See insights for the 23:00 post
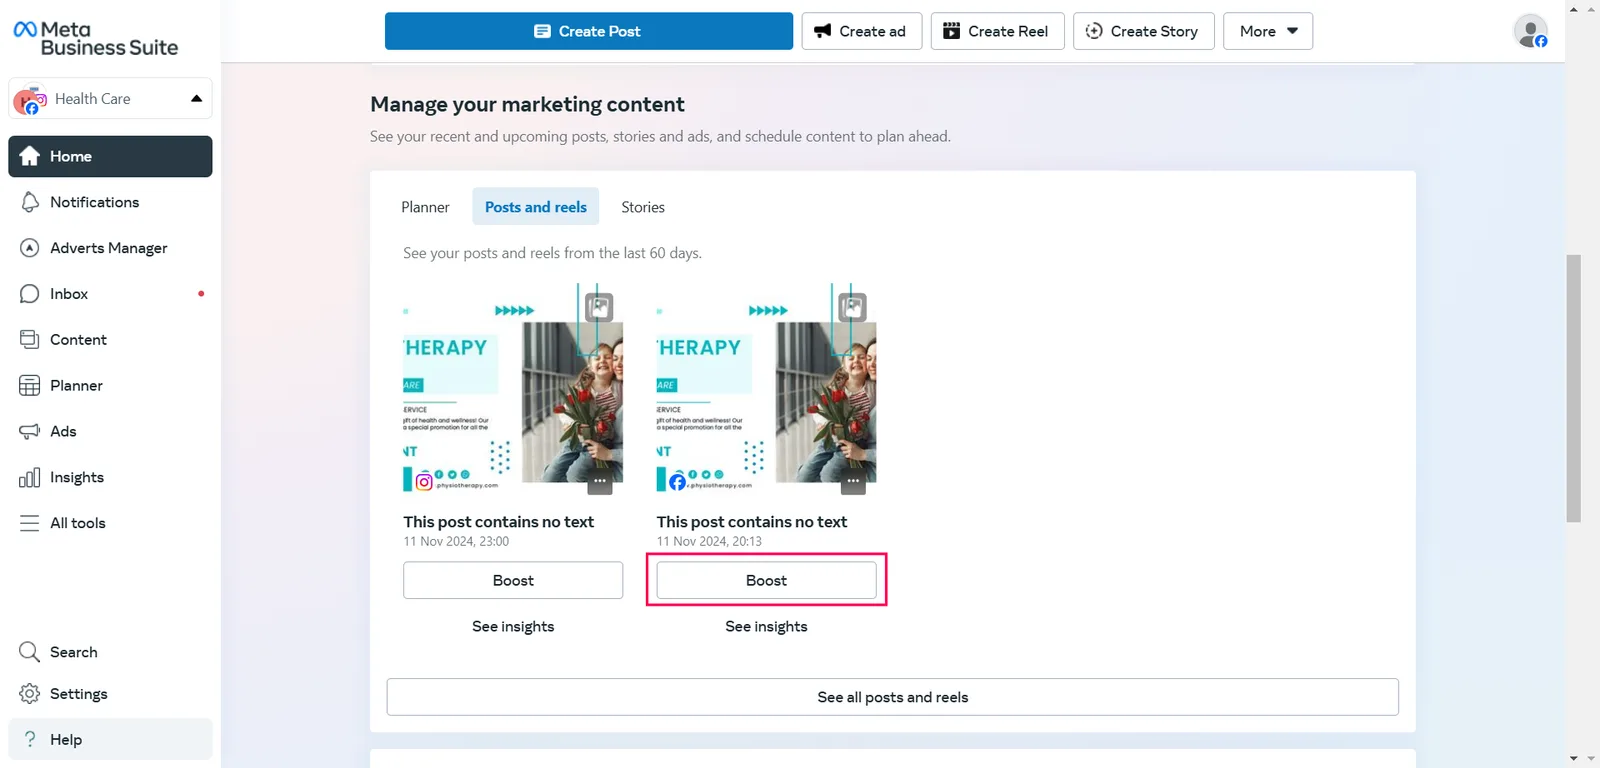This screenshot has width=1600, height=768. [x=513, y=626]
